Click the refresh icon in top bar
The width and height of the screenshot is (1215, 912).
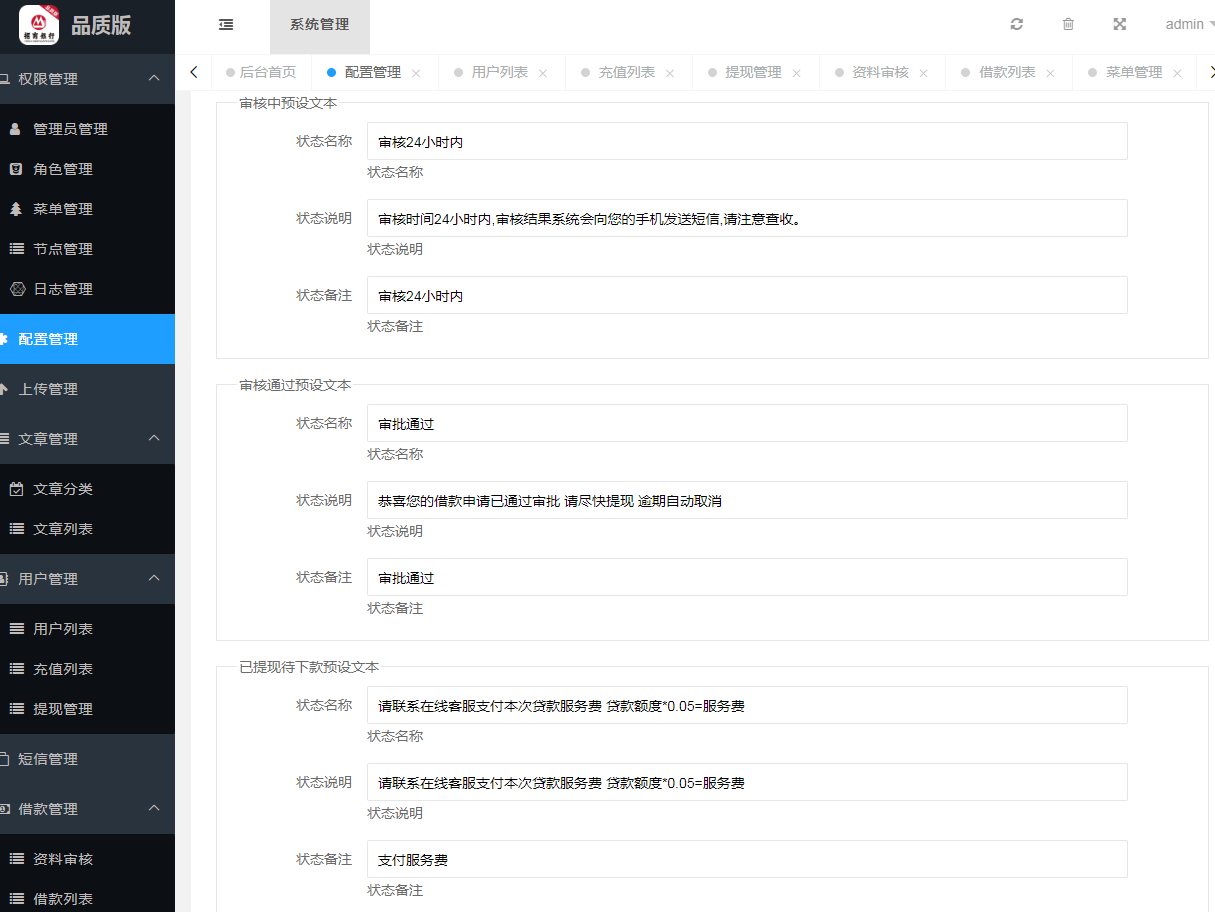[1017, 24]
